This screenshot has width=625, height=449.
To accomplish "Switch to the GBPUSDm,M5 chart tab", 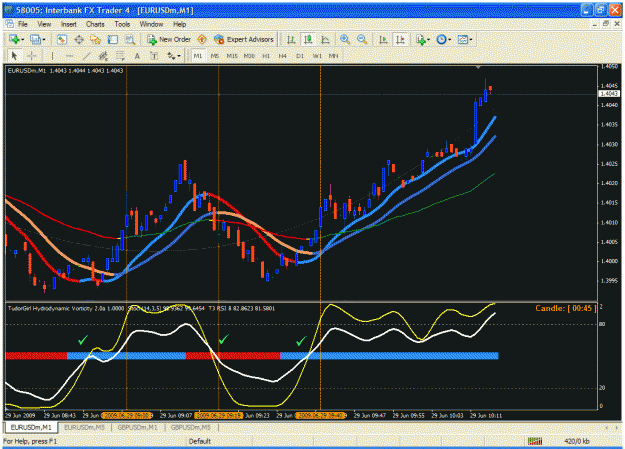I will 191,427.
